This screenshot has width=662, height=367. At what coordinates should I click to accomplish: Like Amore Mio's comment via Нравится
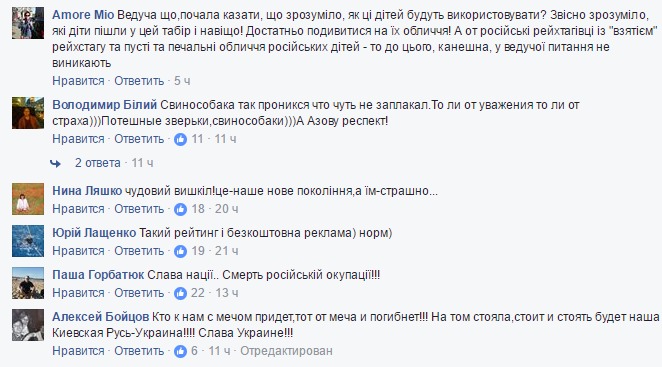(x=78, y=81)
